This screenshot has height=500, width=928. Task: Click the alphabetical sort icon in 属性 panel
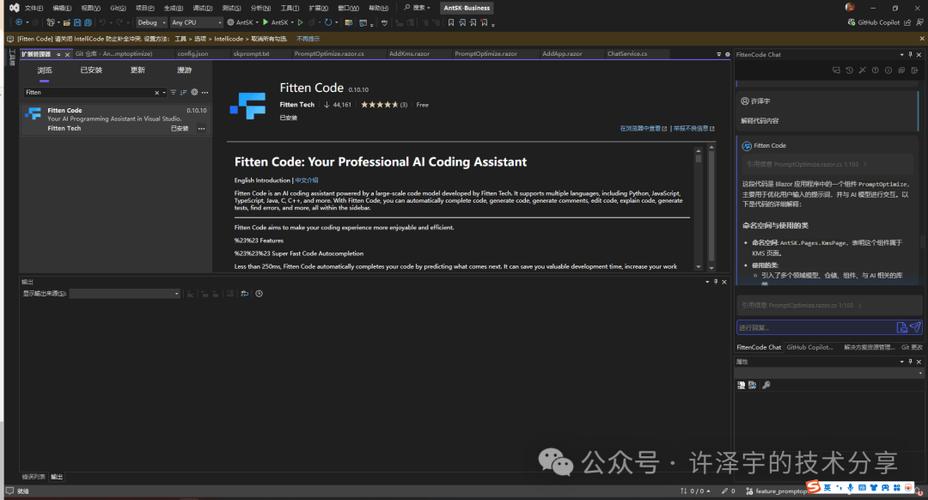point(752,385)
